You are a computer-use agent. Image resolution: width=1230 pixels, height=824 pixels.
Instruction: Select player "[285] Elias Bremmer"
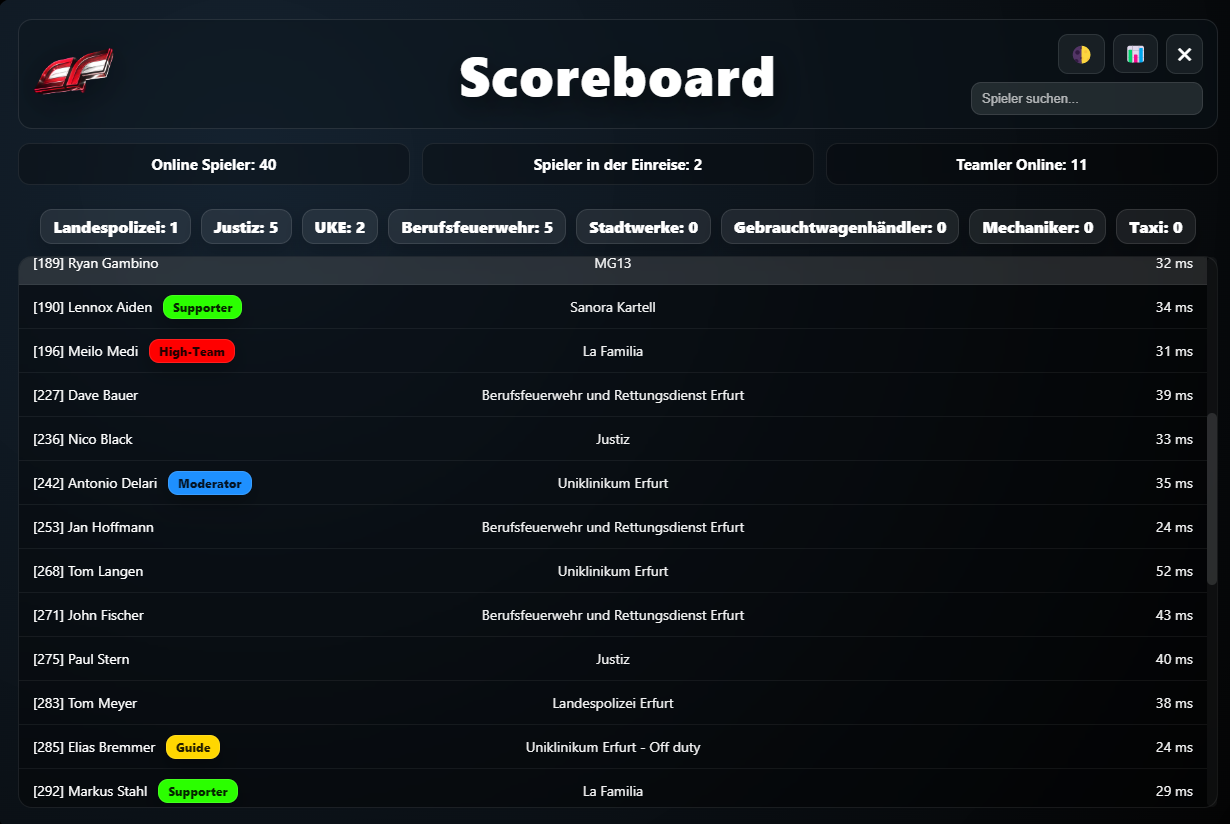point(612,747)
